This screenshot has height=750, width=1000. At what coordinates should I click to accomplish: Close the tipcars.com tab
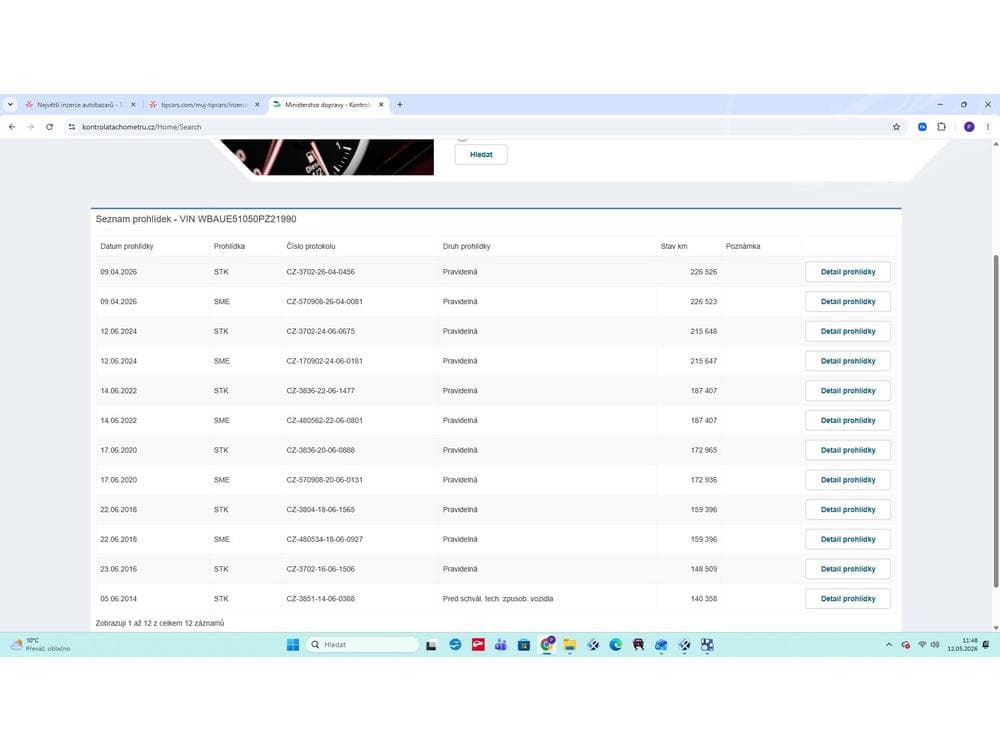(x=257, y=105)
